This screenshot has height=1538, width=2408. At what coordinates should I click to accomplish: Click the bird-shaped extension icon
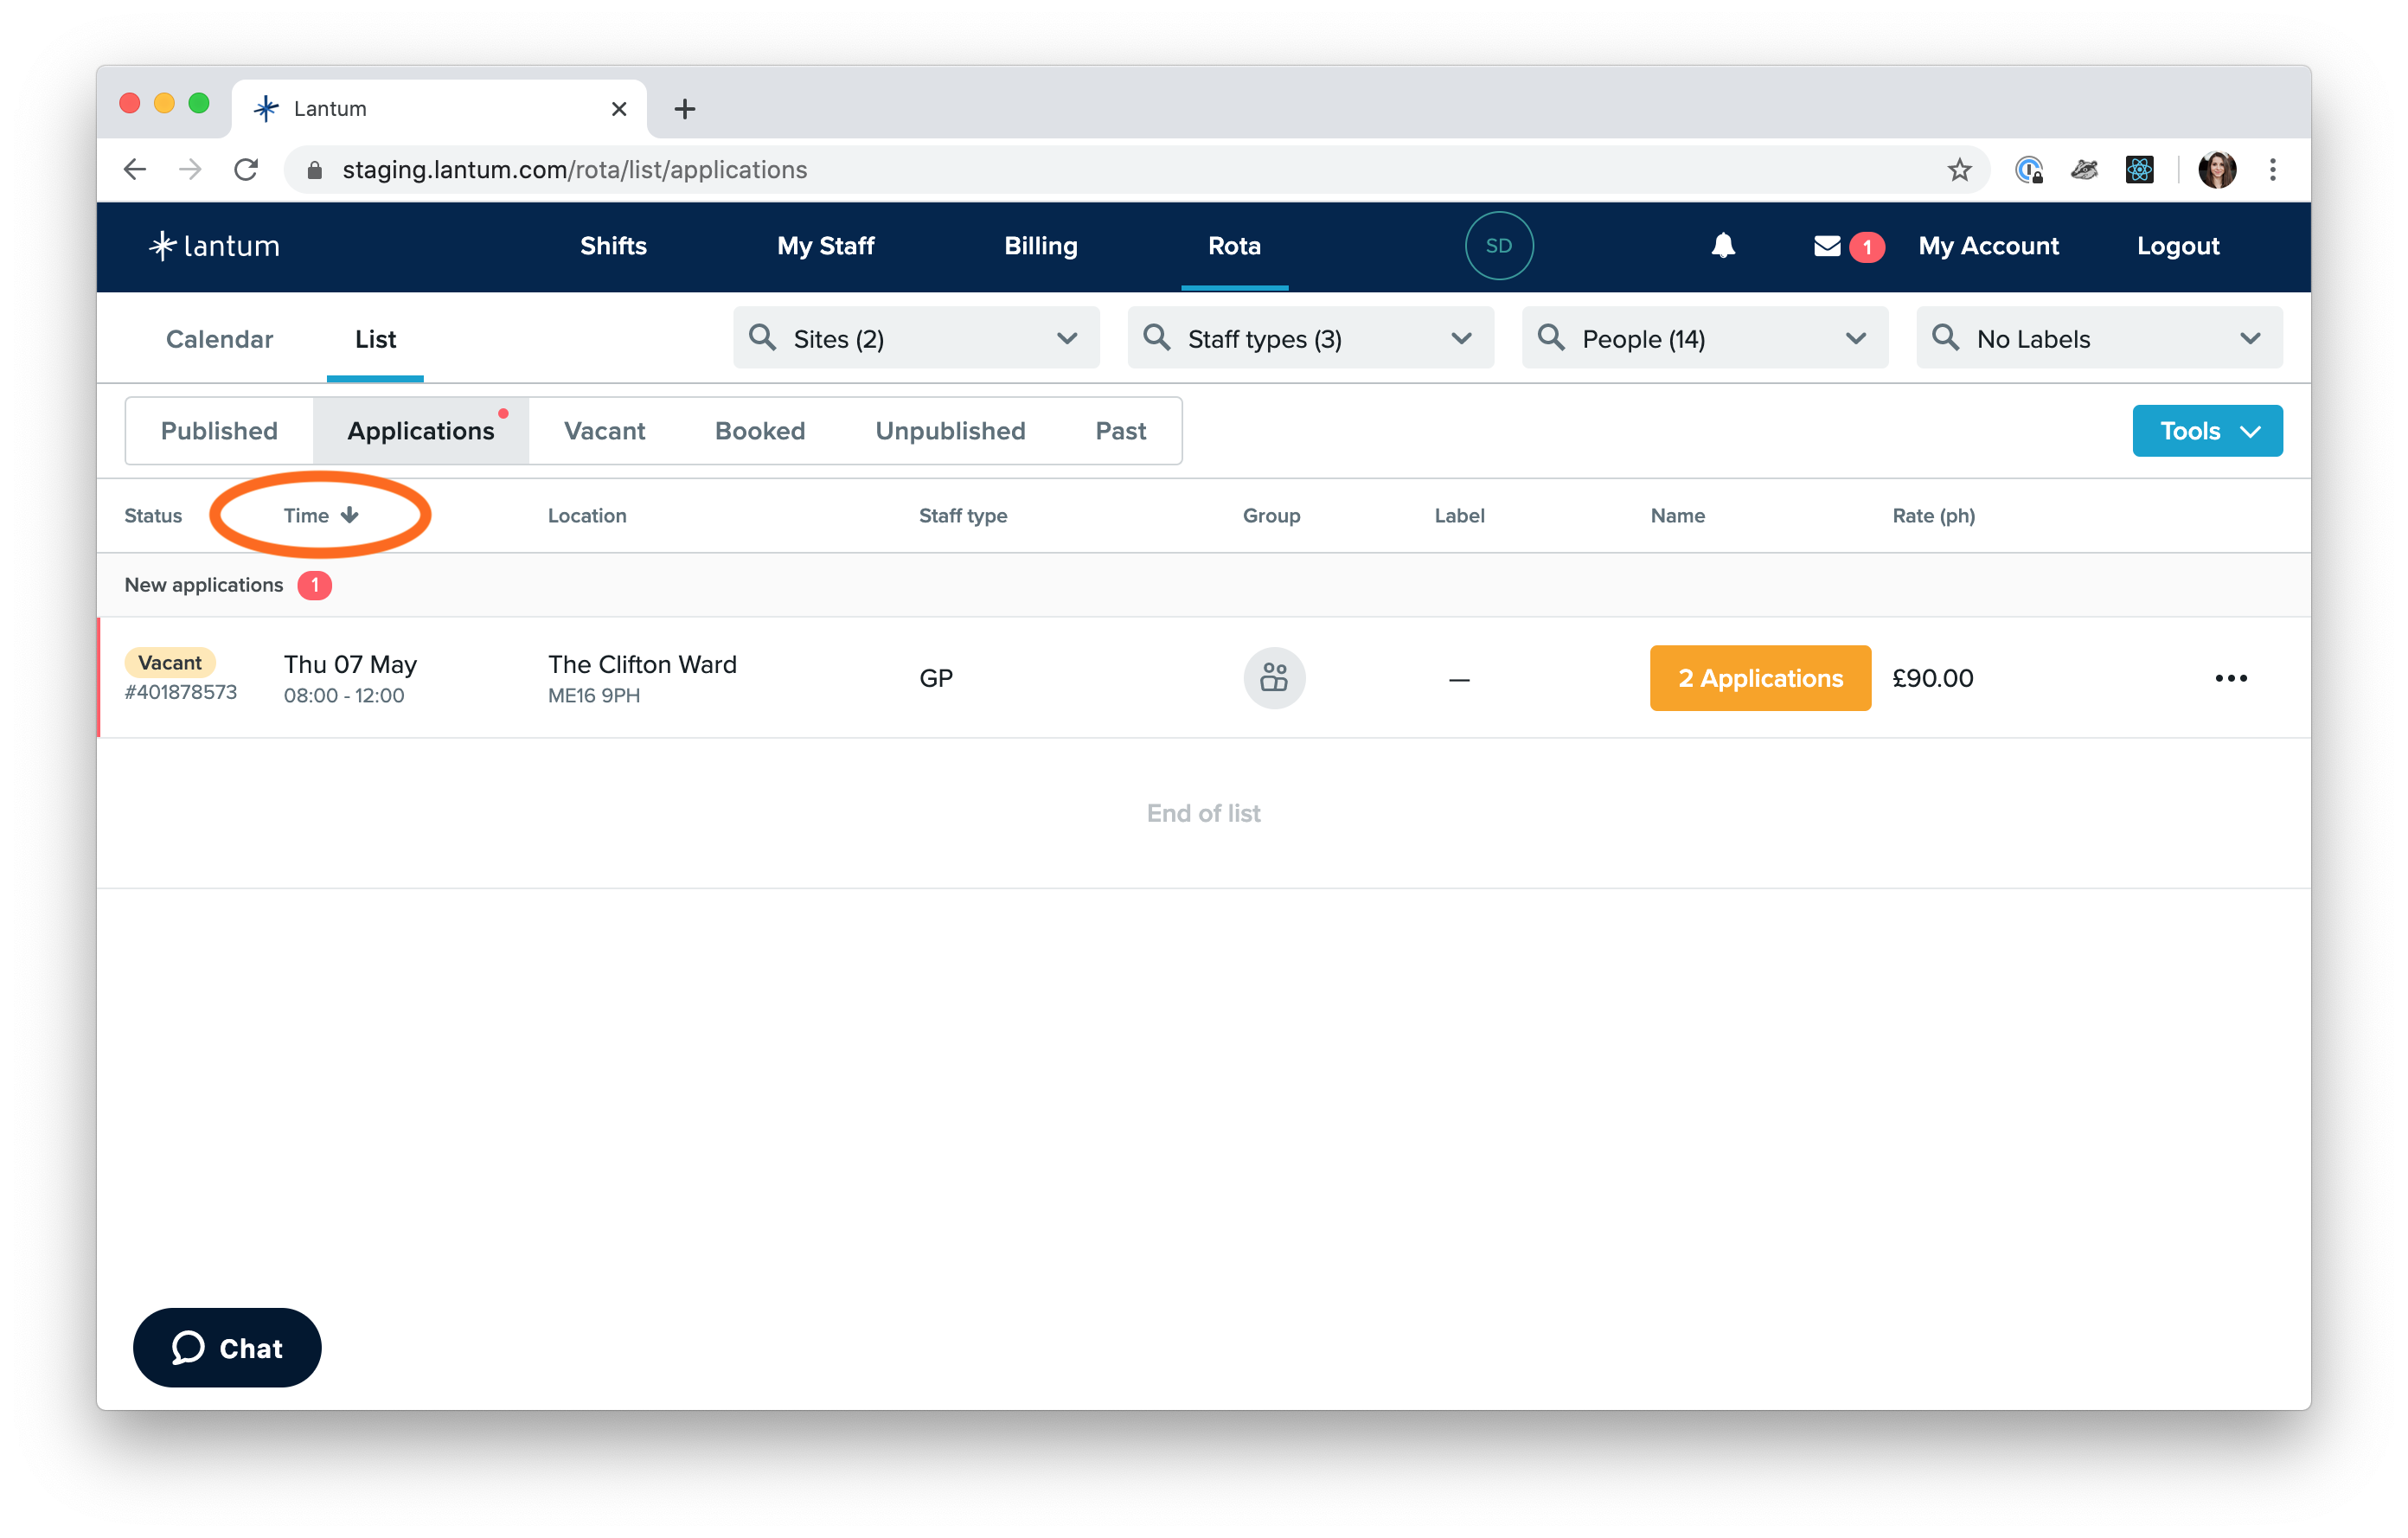tap(2084, 169)
